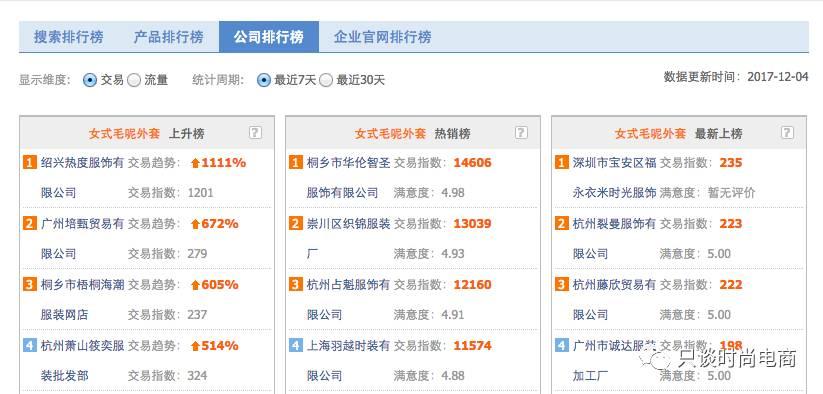
Task: Choose the 最近30天 statistics period
Action: pyautogui.click(x=326, y=80)
